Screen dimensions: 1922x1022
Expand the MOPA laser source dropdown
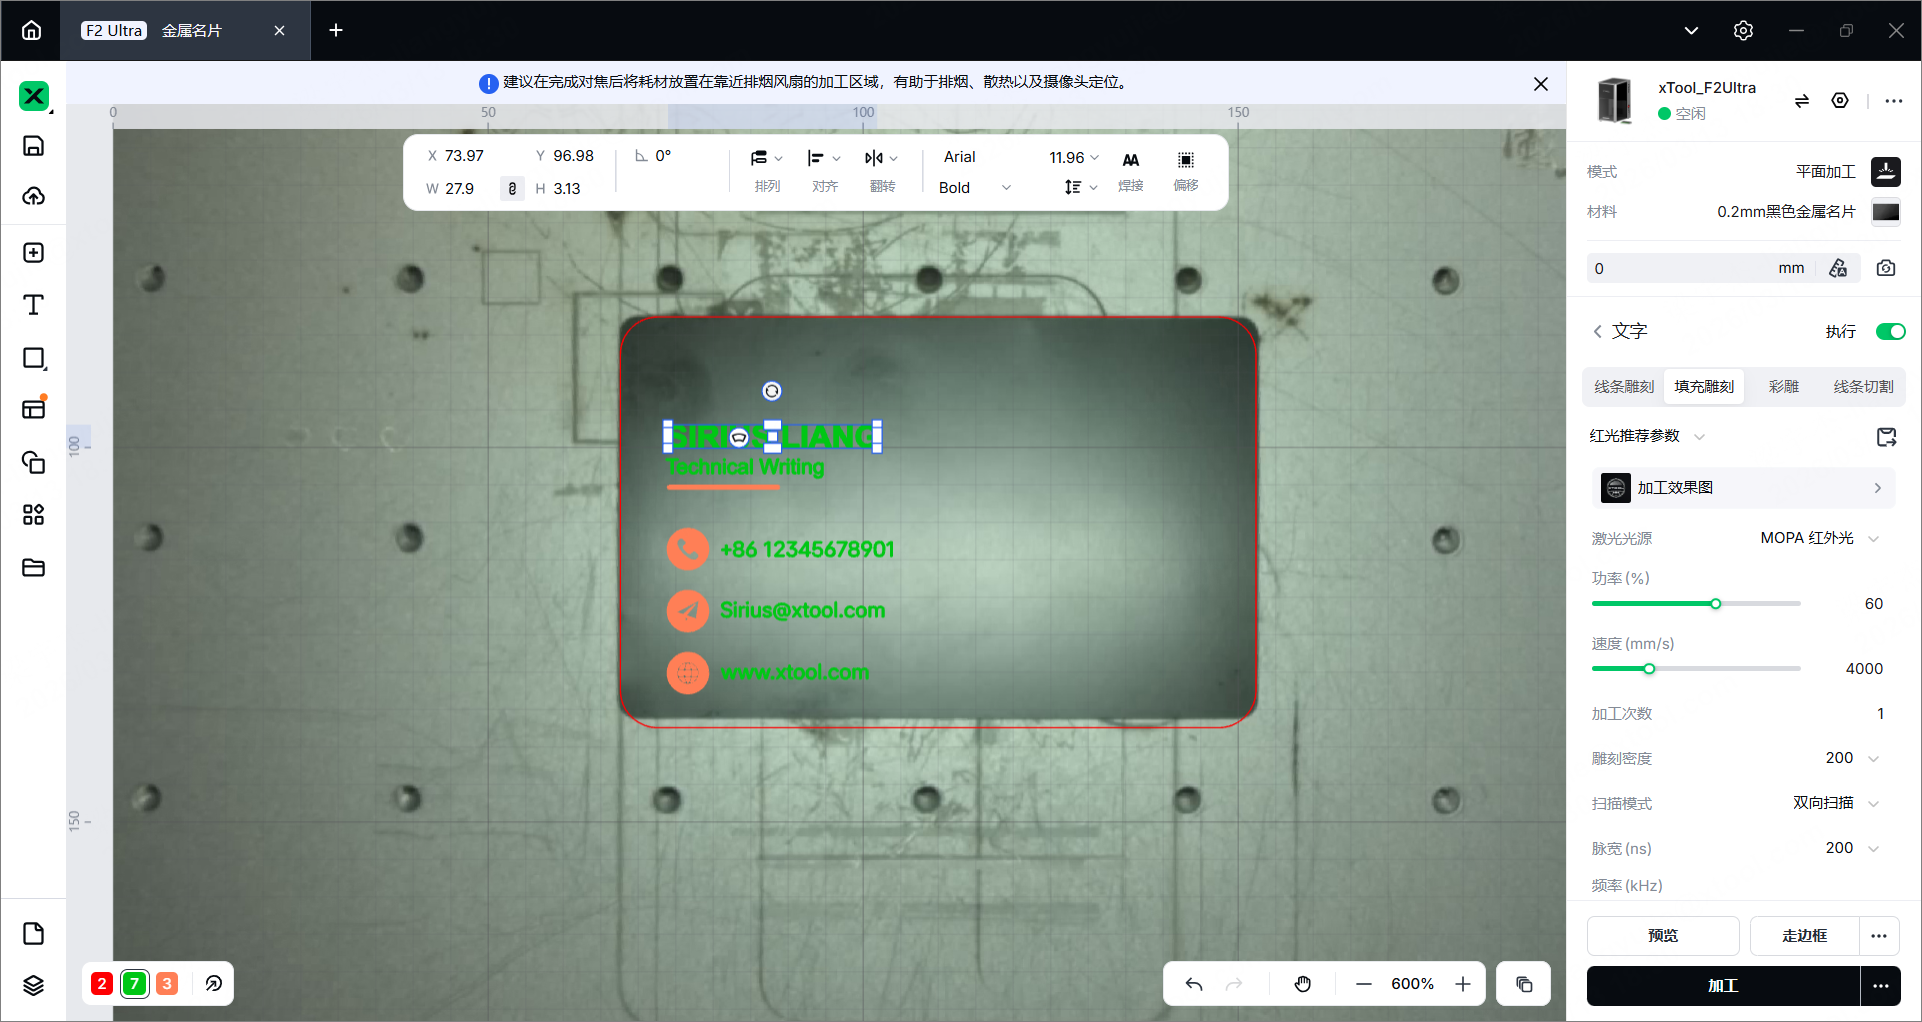(1820, 538)
